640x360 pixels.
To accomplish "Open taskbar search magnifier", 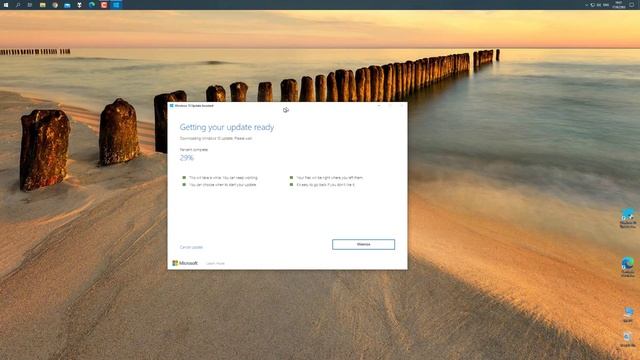I will click(x=18, y=5).
